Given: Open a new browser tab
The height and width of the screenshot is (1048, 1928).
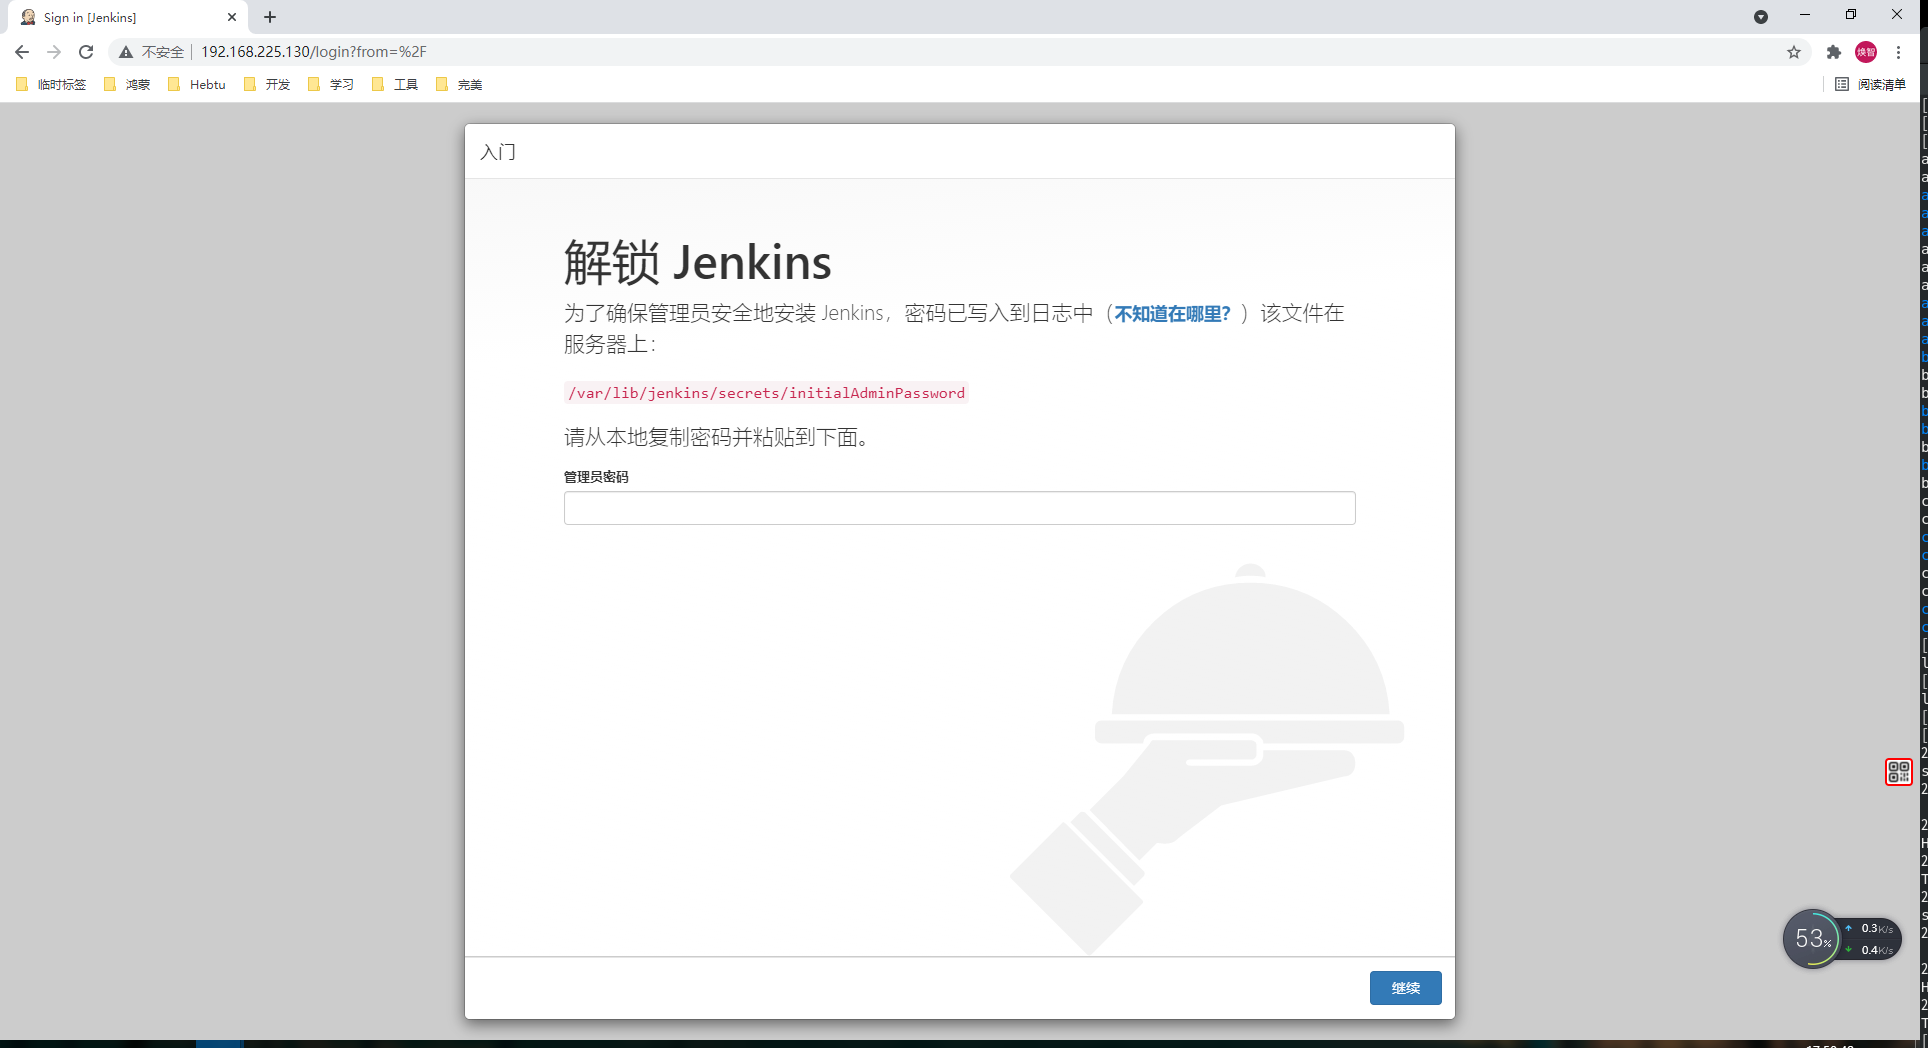Looking at the screenshot, I should [x=270, y=17].
